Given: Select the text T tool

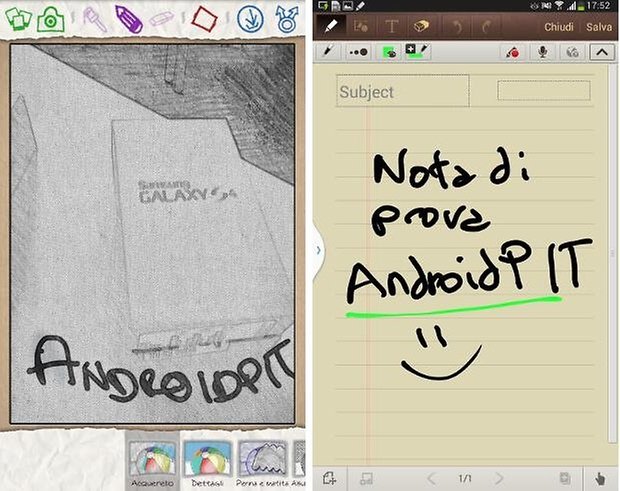Looking at the screenshot, I should [391, 26].
